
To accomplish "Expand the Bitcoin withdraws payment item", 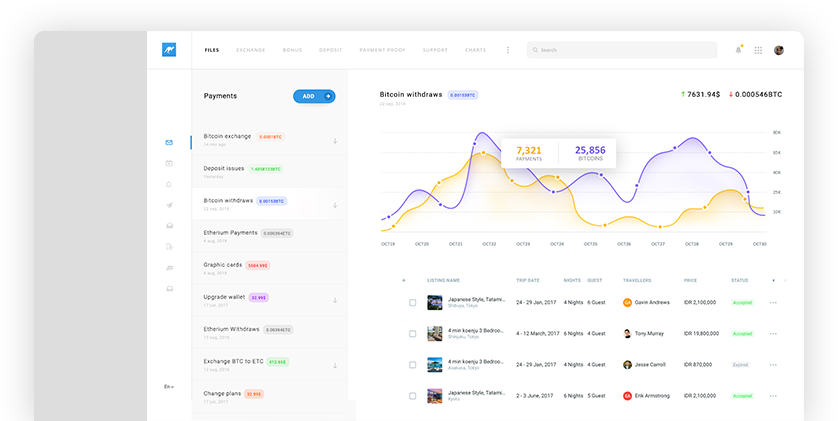I will [335, 205].
